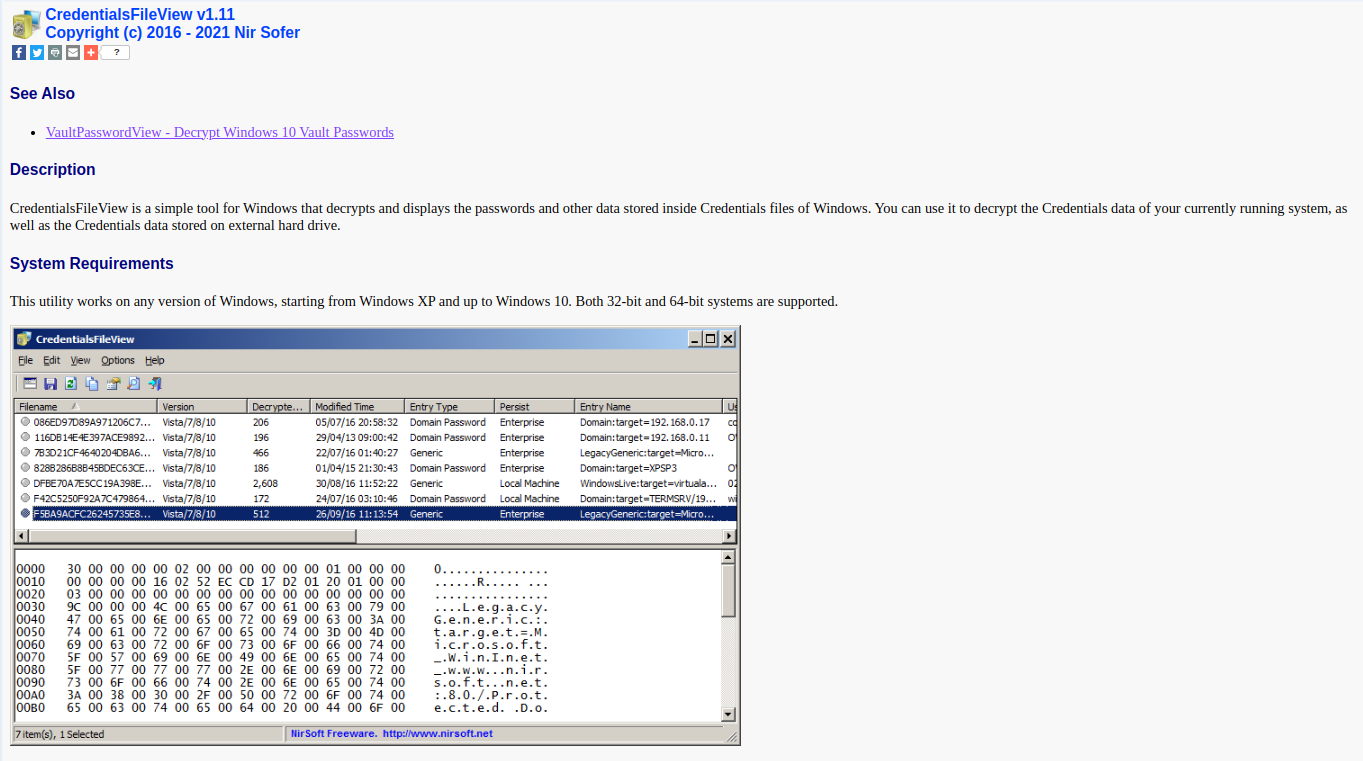
Task: Click the entry name Domain:target=192.168.0.17
Action: (x=644, y=422)
